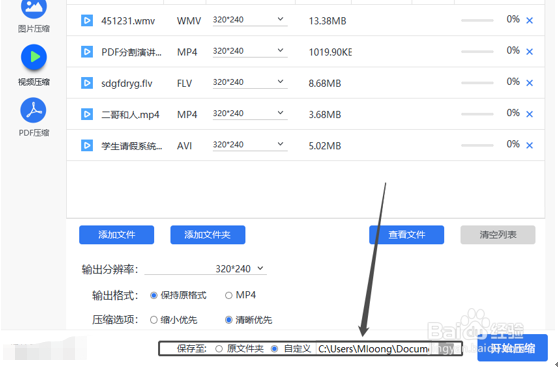Remove PDF分割演讲 file with its X icon
This screenshot has height=368, width=558.
tap(530, 52)
